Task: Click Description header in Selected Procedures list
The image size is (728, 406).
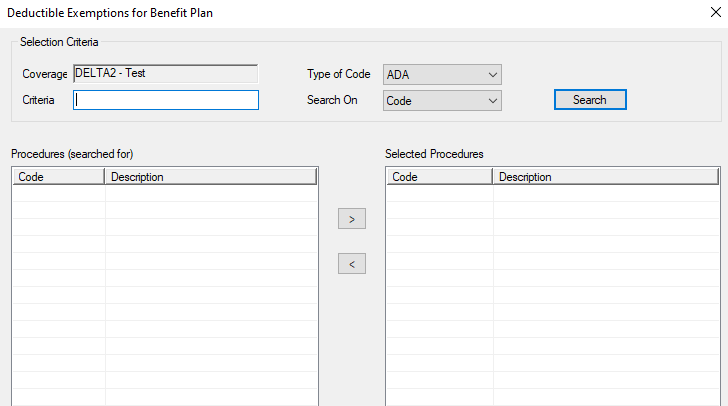Action: point(605,177)
